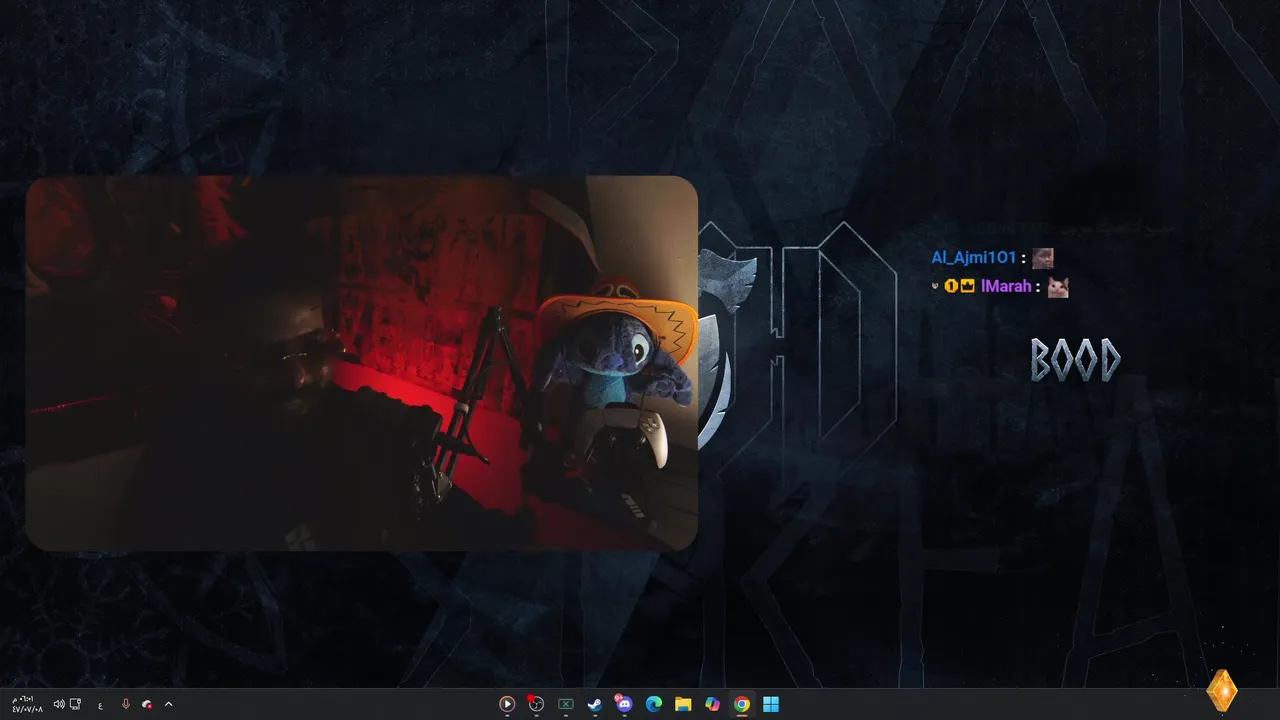Click the face emote in Al_Ajmi101's message
The height and width of the screenshot is (720, 1280).
[x=1043, y=258]
